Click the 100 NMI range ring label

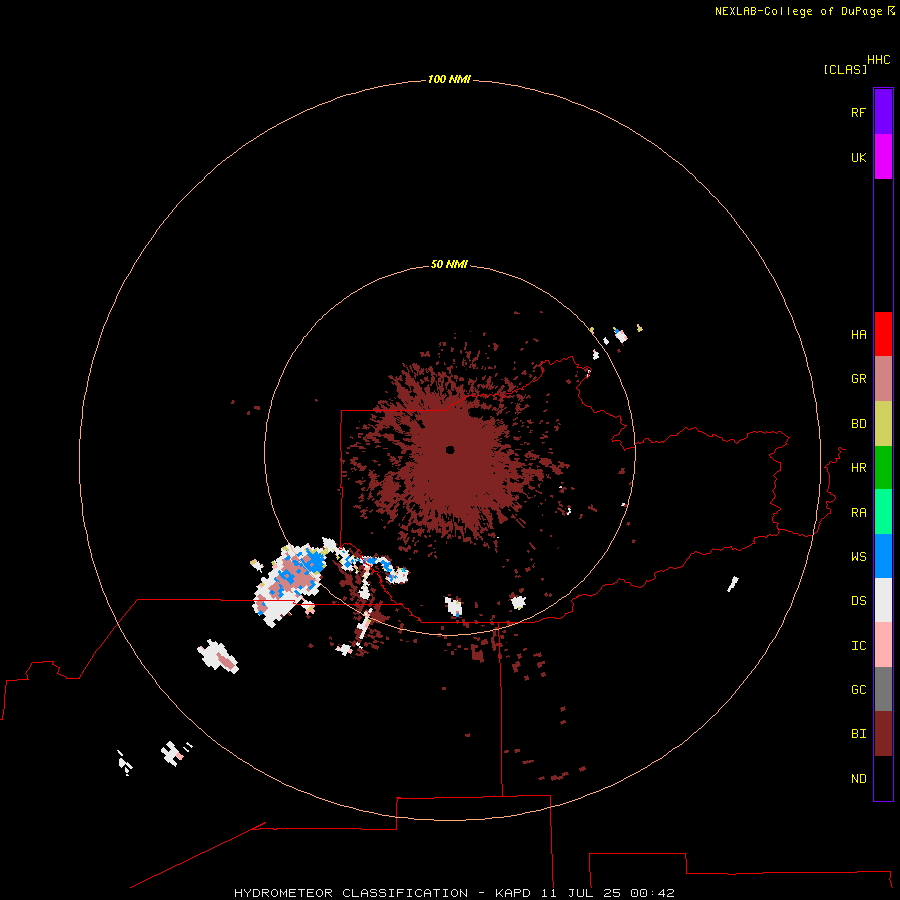pos(449,79)
